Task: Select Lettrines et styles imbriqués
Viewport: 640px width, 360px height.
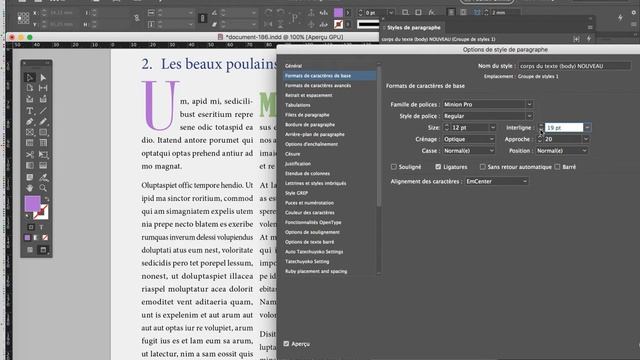Action: click(x=316, y=183)
